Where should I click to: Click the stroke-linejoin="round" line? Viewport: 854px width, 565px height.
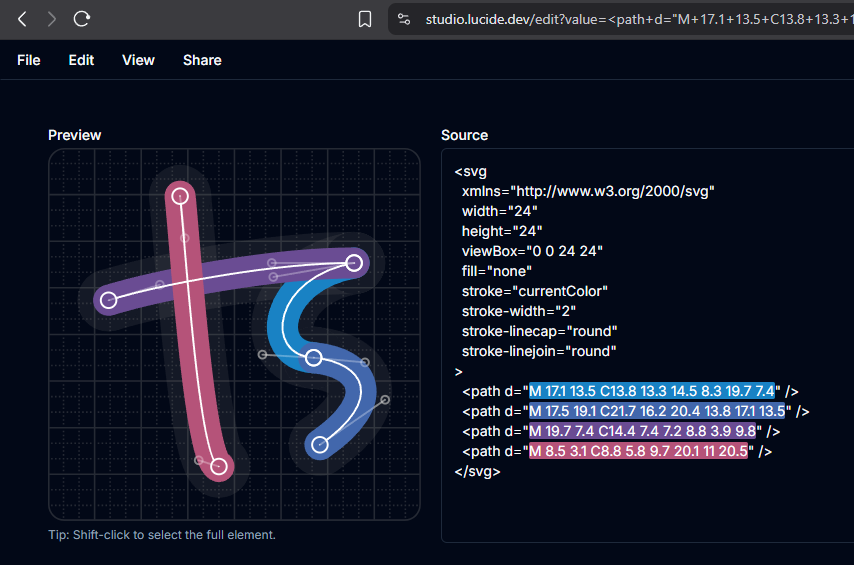point(539,351)
